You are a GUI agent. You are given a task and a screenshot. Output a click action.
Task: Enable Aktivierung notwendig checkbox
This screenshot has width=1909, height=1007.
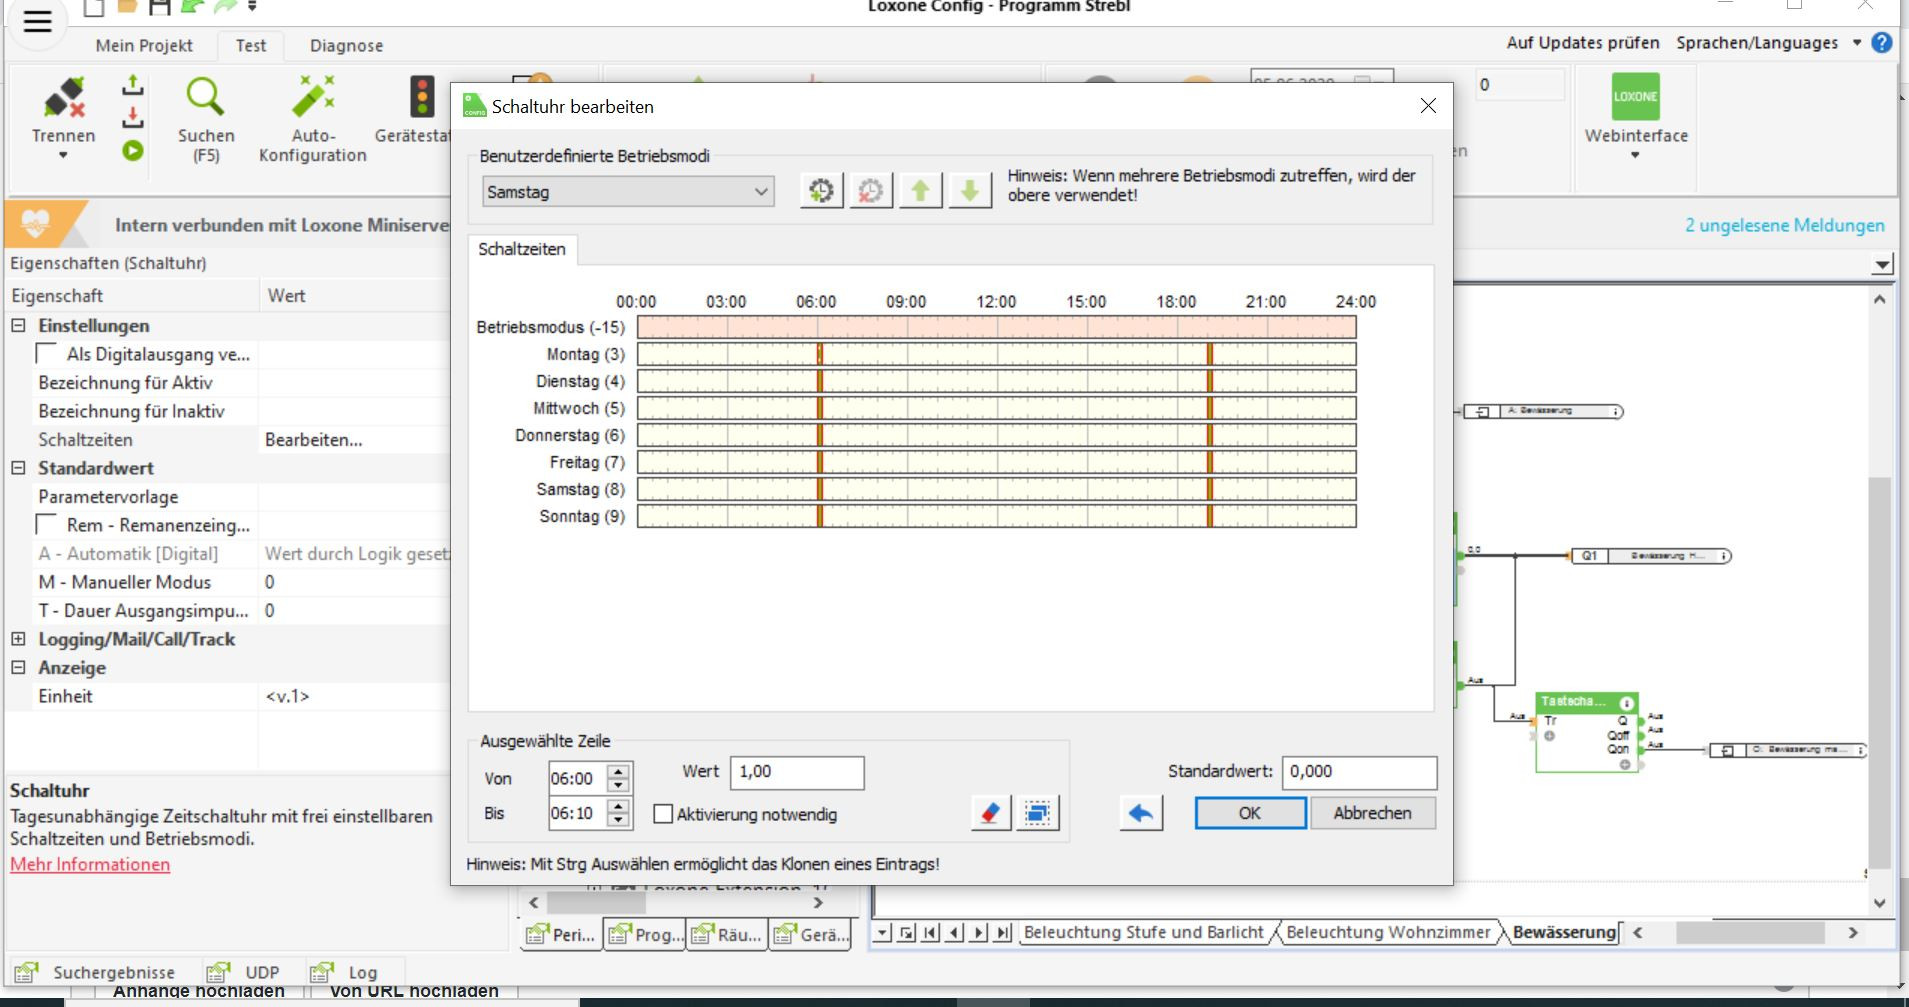coord(663,814)
